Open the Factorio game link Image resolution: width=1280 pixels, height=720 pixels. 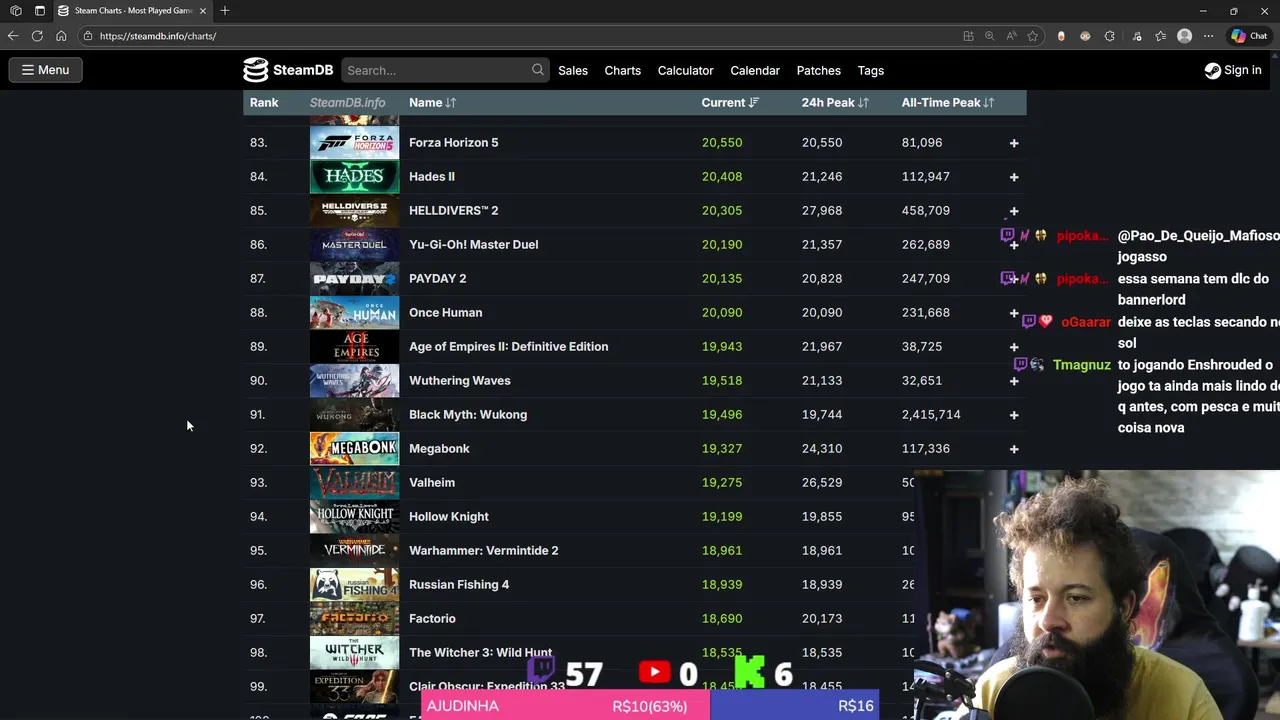(x=432, y=618)
